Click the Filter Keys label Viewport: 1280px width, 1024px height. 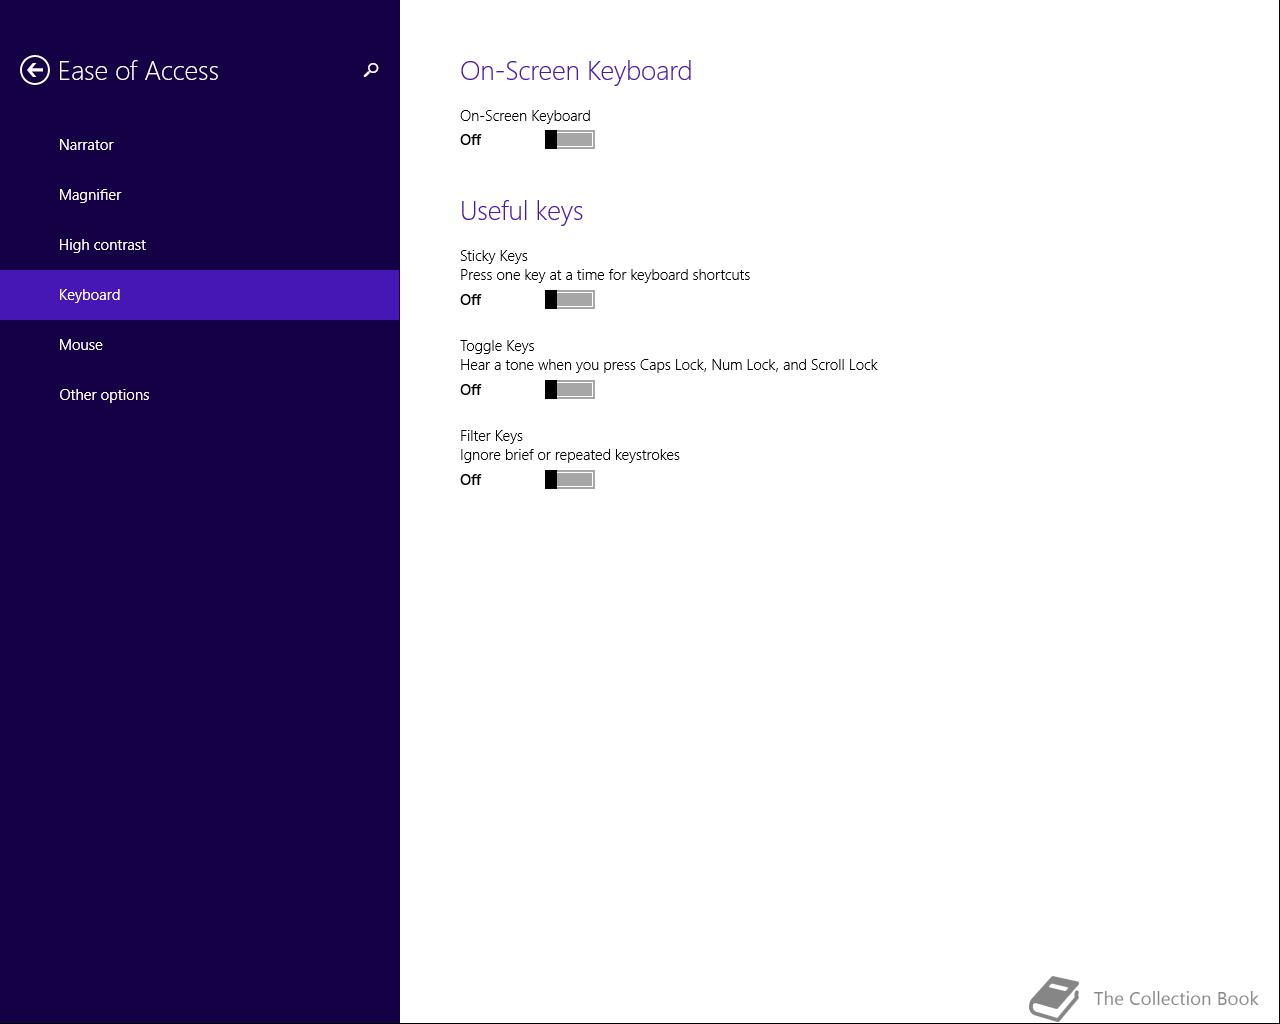point(491,436)
